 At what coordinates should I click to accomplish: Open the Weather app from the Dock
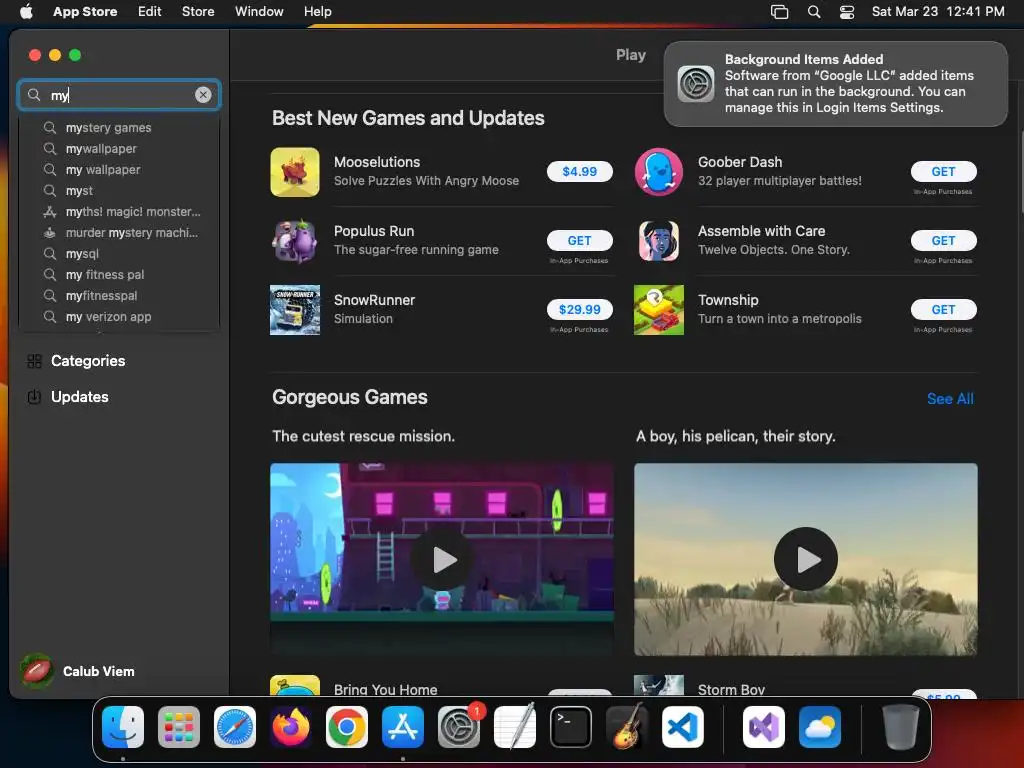pyautogui.click(x=820, y=727)
